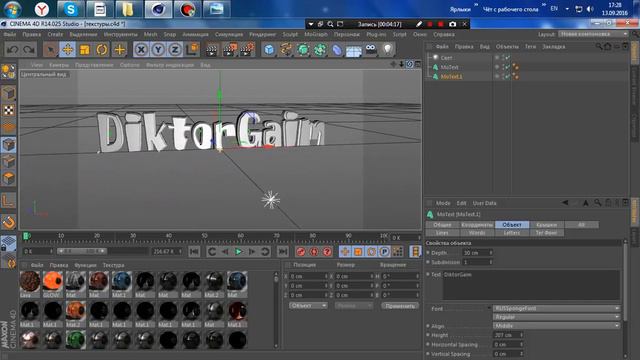Image resolution: width=640 pixels, height=360 pixels.
Task: Open the Объект tab in Attributes
Action: [512, 224]
